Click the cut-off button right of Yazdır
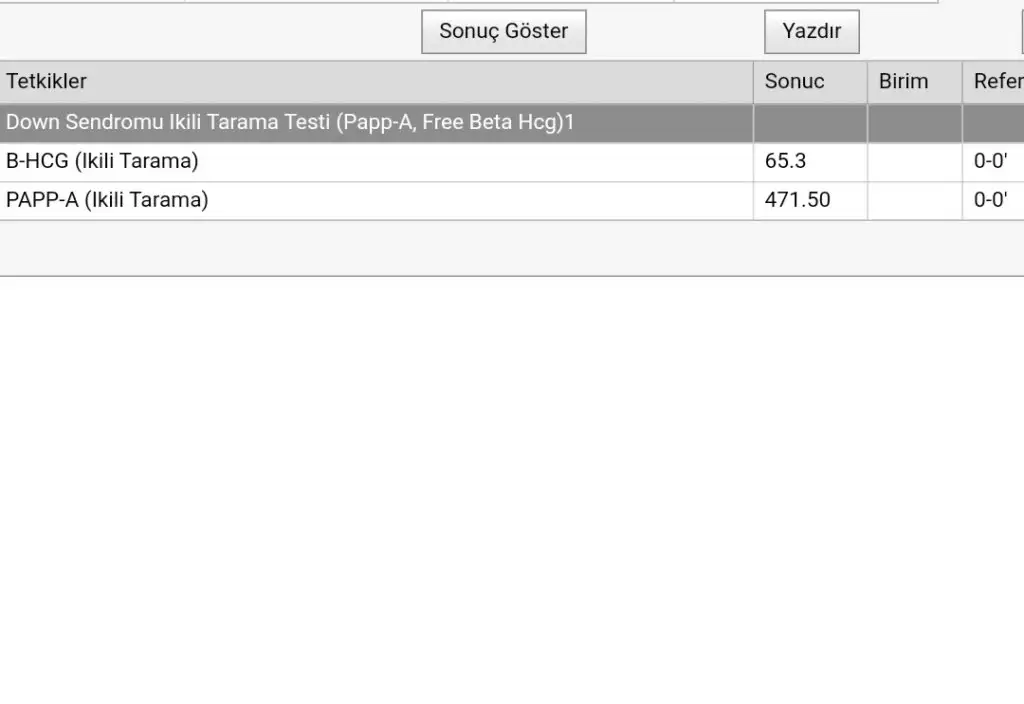 1022,31
